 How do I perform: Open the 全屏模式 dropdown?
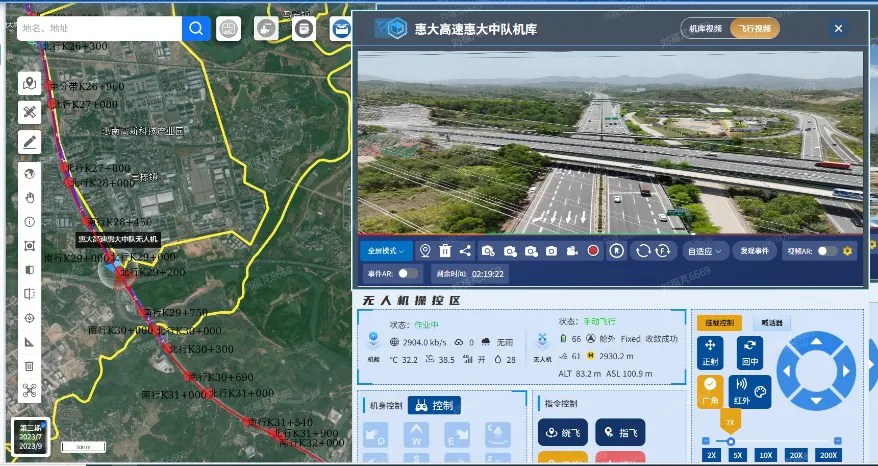tap(386, 250)
